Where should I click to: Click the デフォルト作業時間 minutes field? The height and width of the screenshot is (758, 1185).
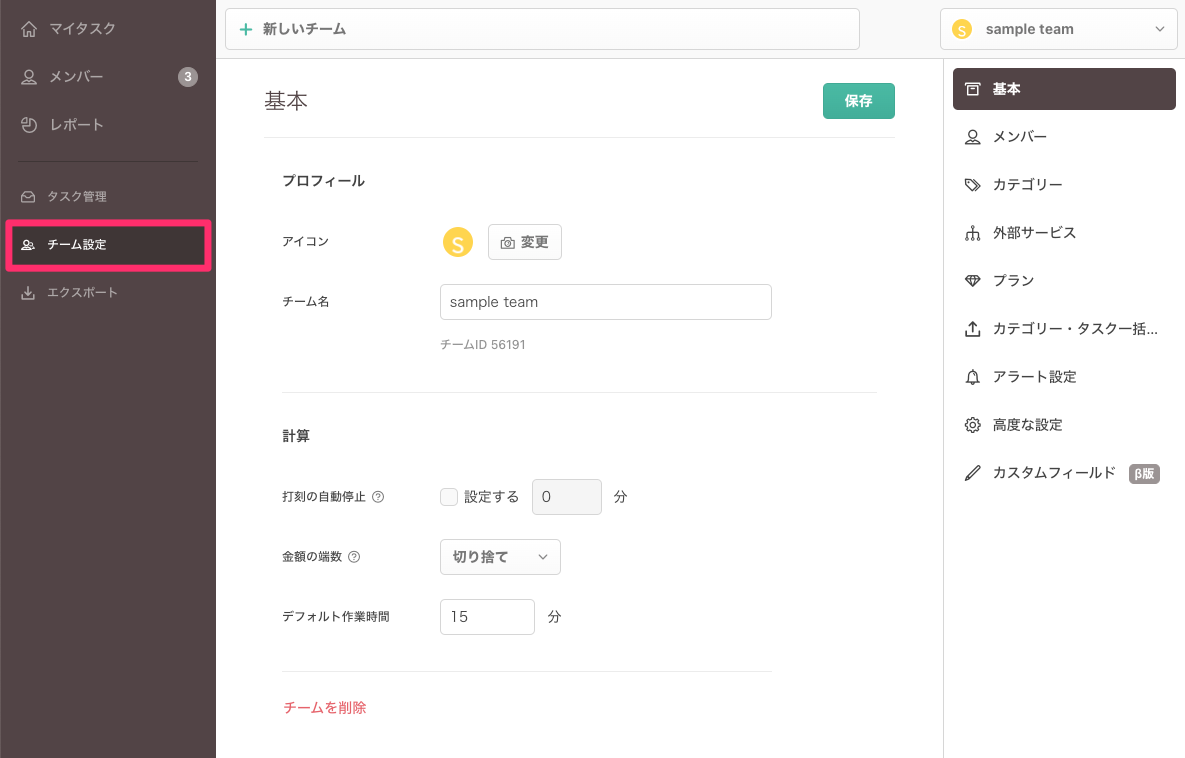click(x=487, y=617)
